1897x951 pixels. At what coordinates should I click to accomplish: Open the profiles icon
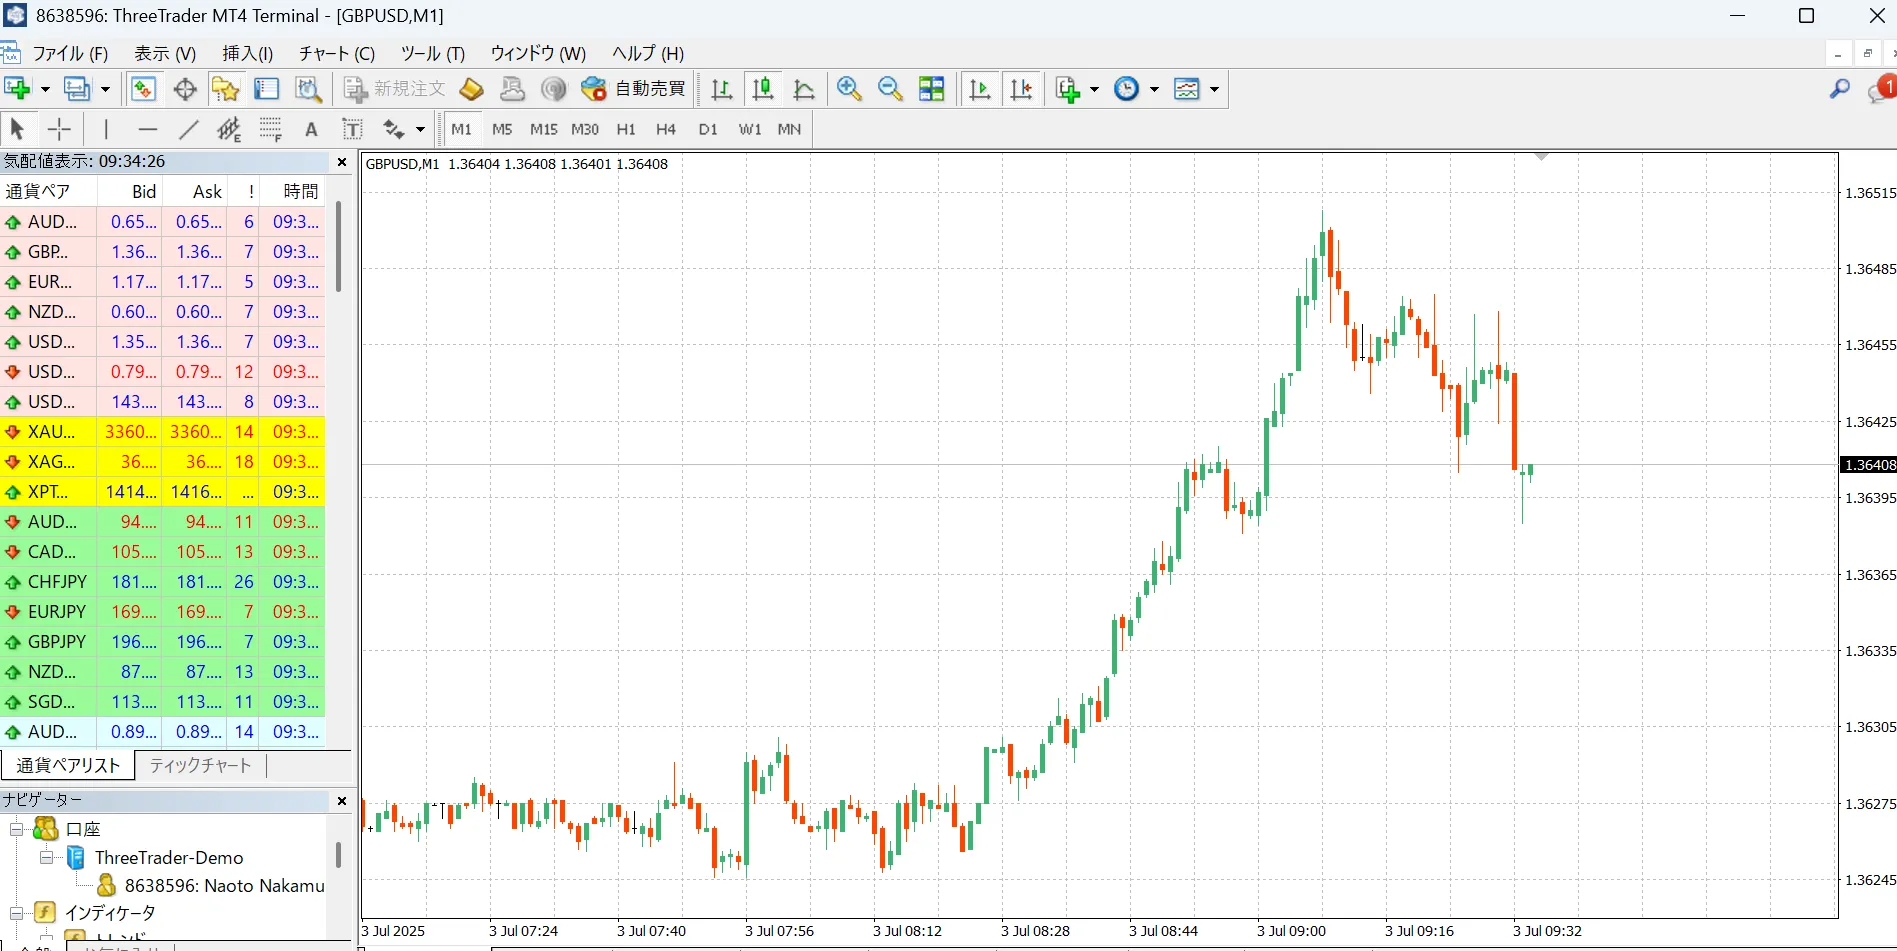[x=77, y=89]
